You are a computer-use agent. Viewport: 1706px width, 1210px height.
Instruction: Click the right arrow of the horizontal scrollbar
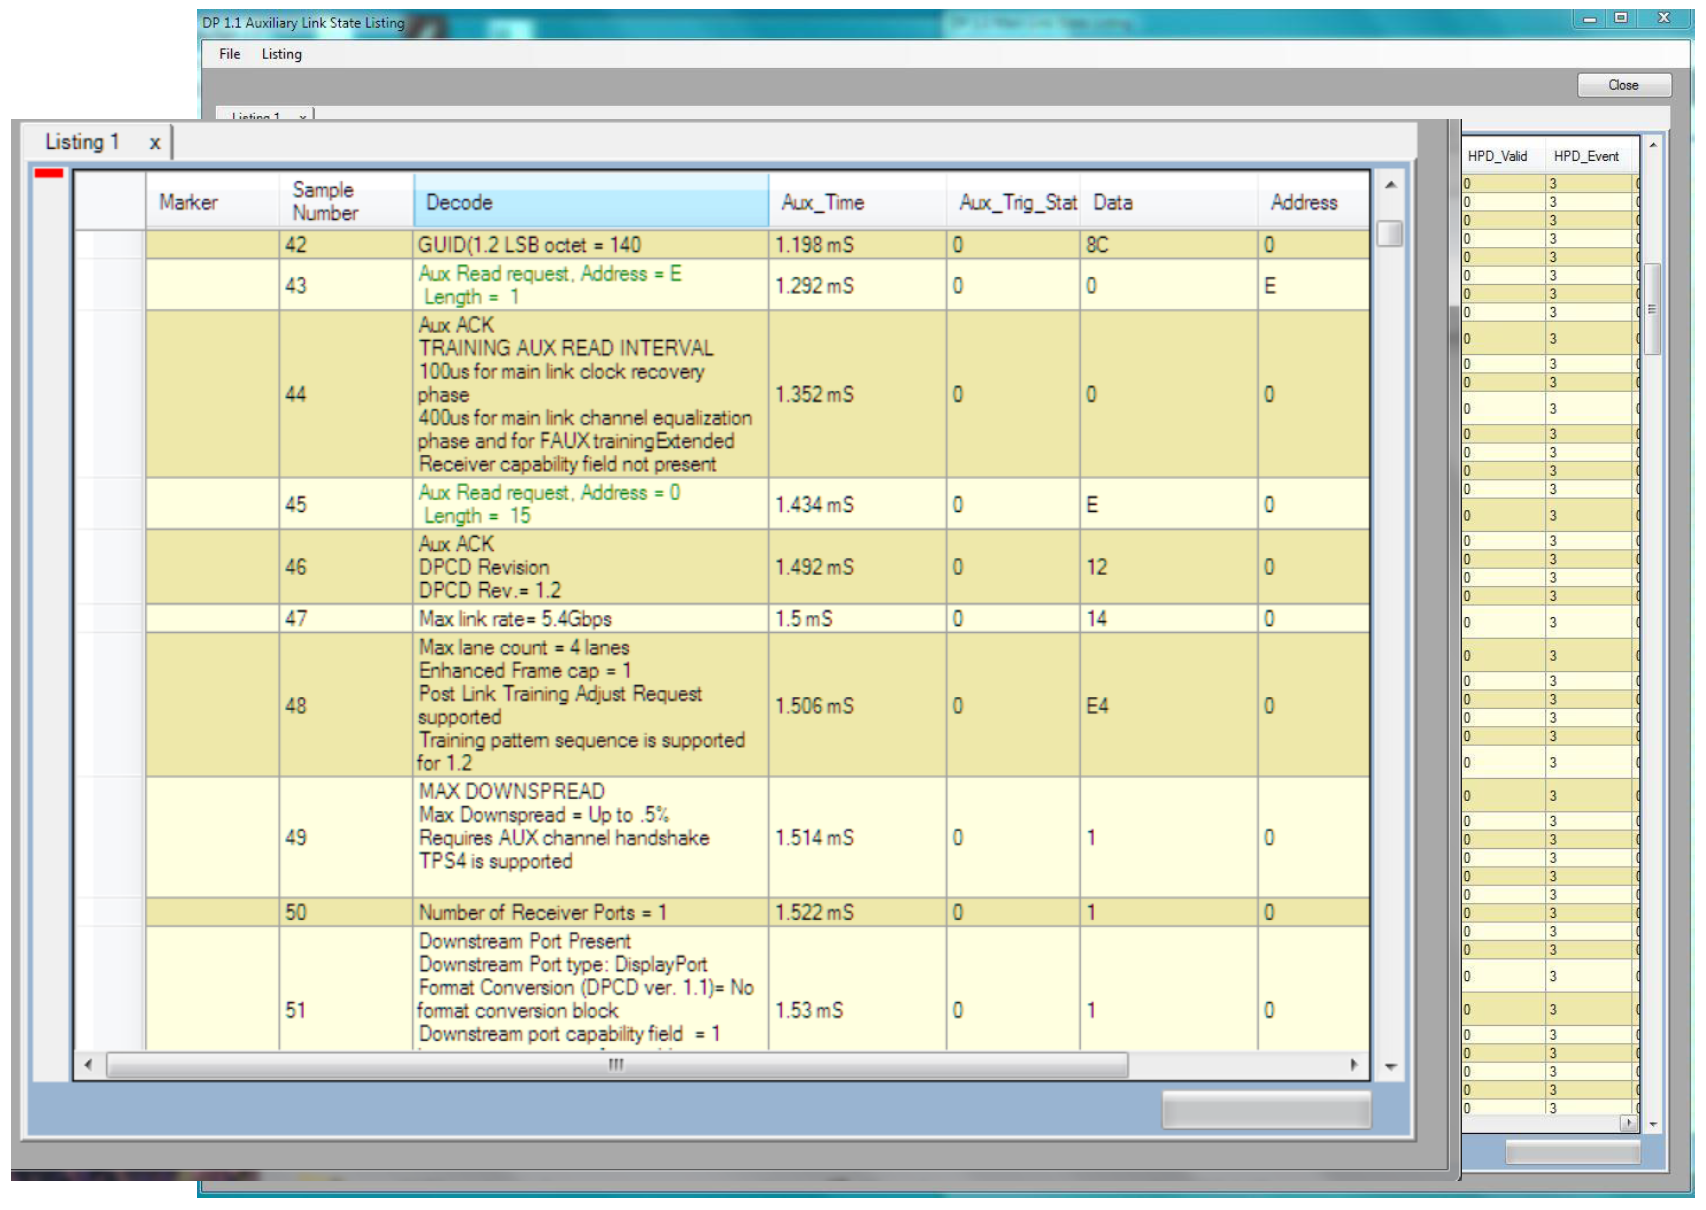pos(1354,1064)
